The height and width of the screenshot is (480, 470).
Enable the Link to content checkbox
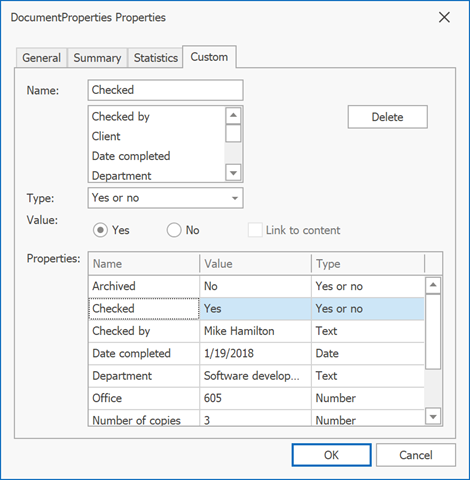point(255,230)
